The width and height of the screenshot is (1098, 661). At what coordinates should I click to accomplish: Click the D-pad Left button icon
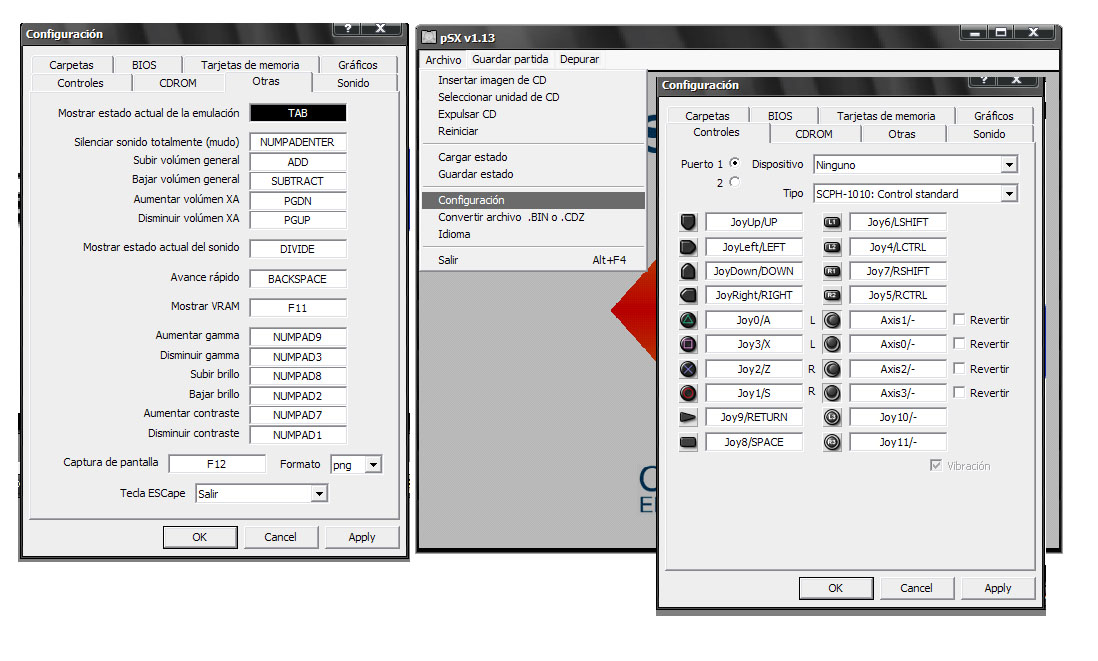coord(688,246)
